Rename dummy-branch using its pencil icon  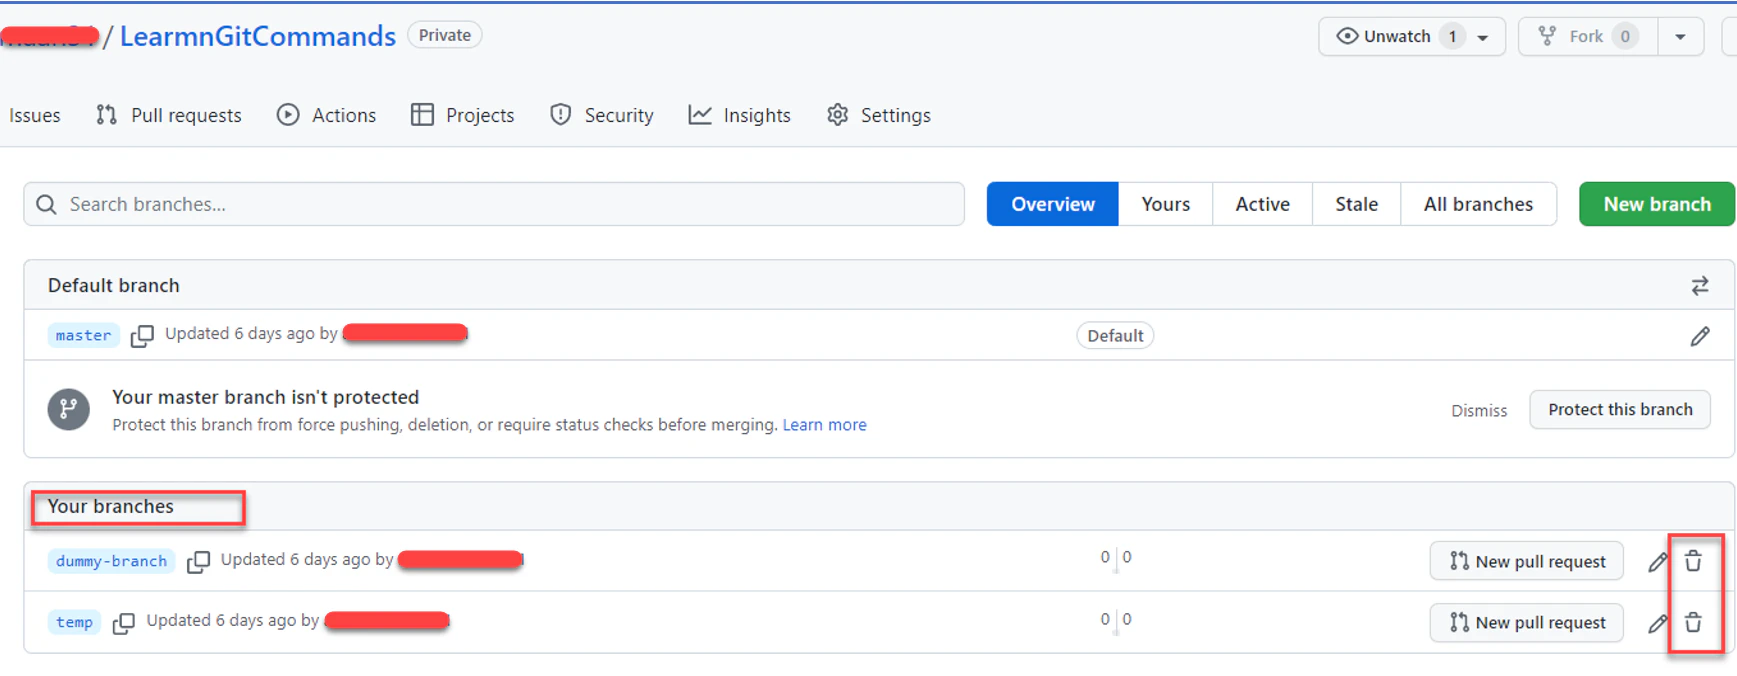[x=1657, y=562]
